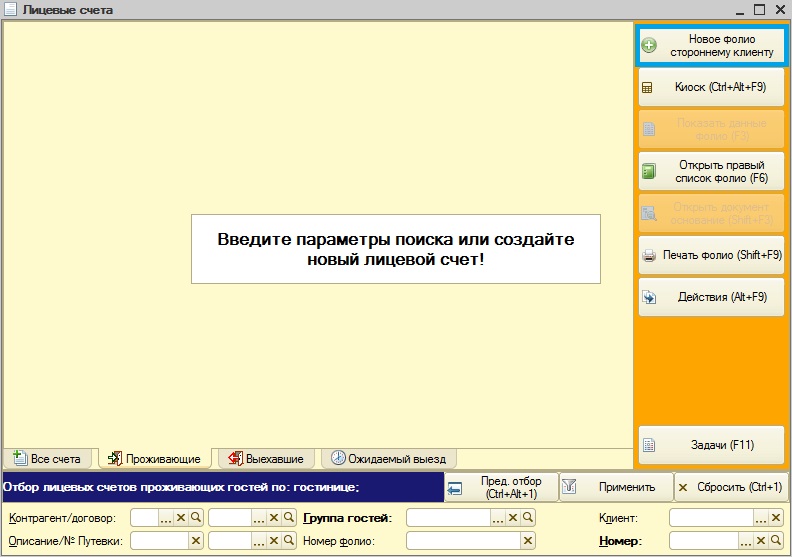Switch to Все счета tab
This screenshot has width=792, height=557.
coord(47,459)
